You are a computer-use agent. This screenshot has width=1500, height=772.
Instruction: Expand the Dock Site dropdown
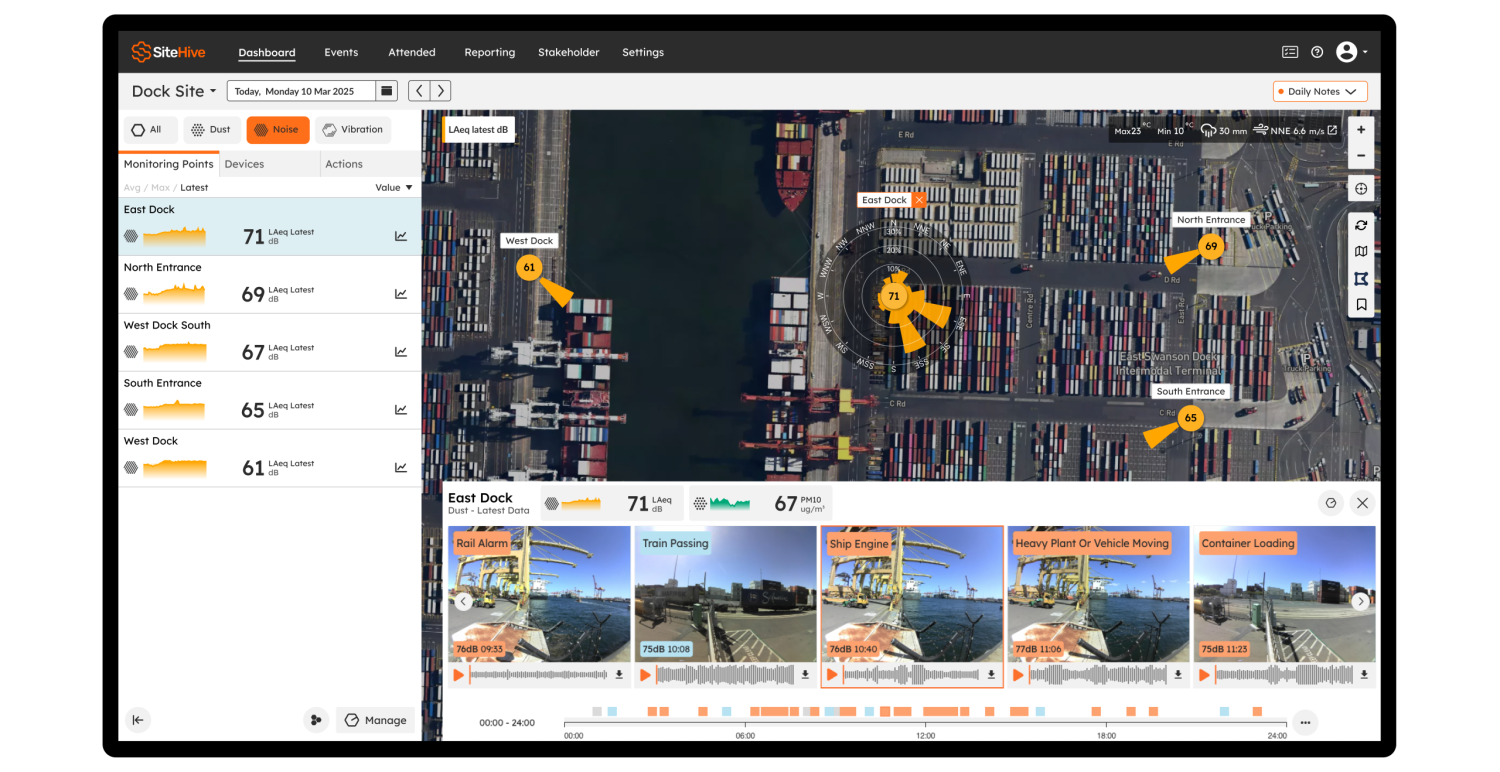pyautogui.click(x=174, y=91)
